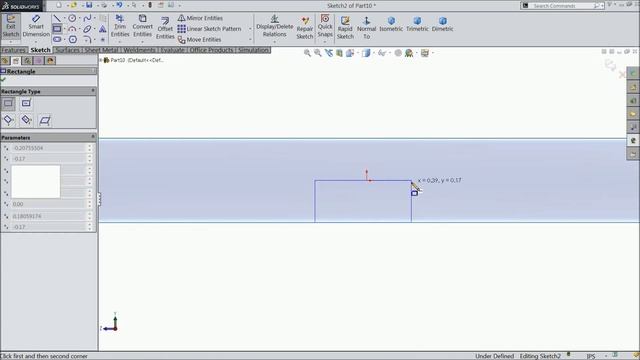This screenshot has height=360, width=640.
Task: Select the Arc sketch tool
Action: tap(72, 29)
